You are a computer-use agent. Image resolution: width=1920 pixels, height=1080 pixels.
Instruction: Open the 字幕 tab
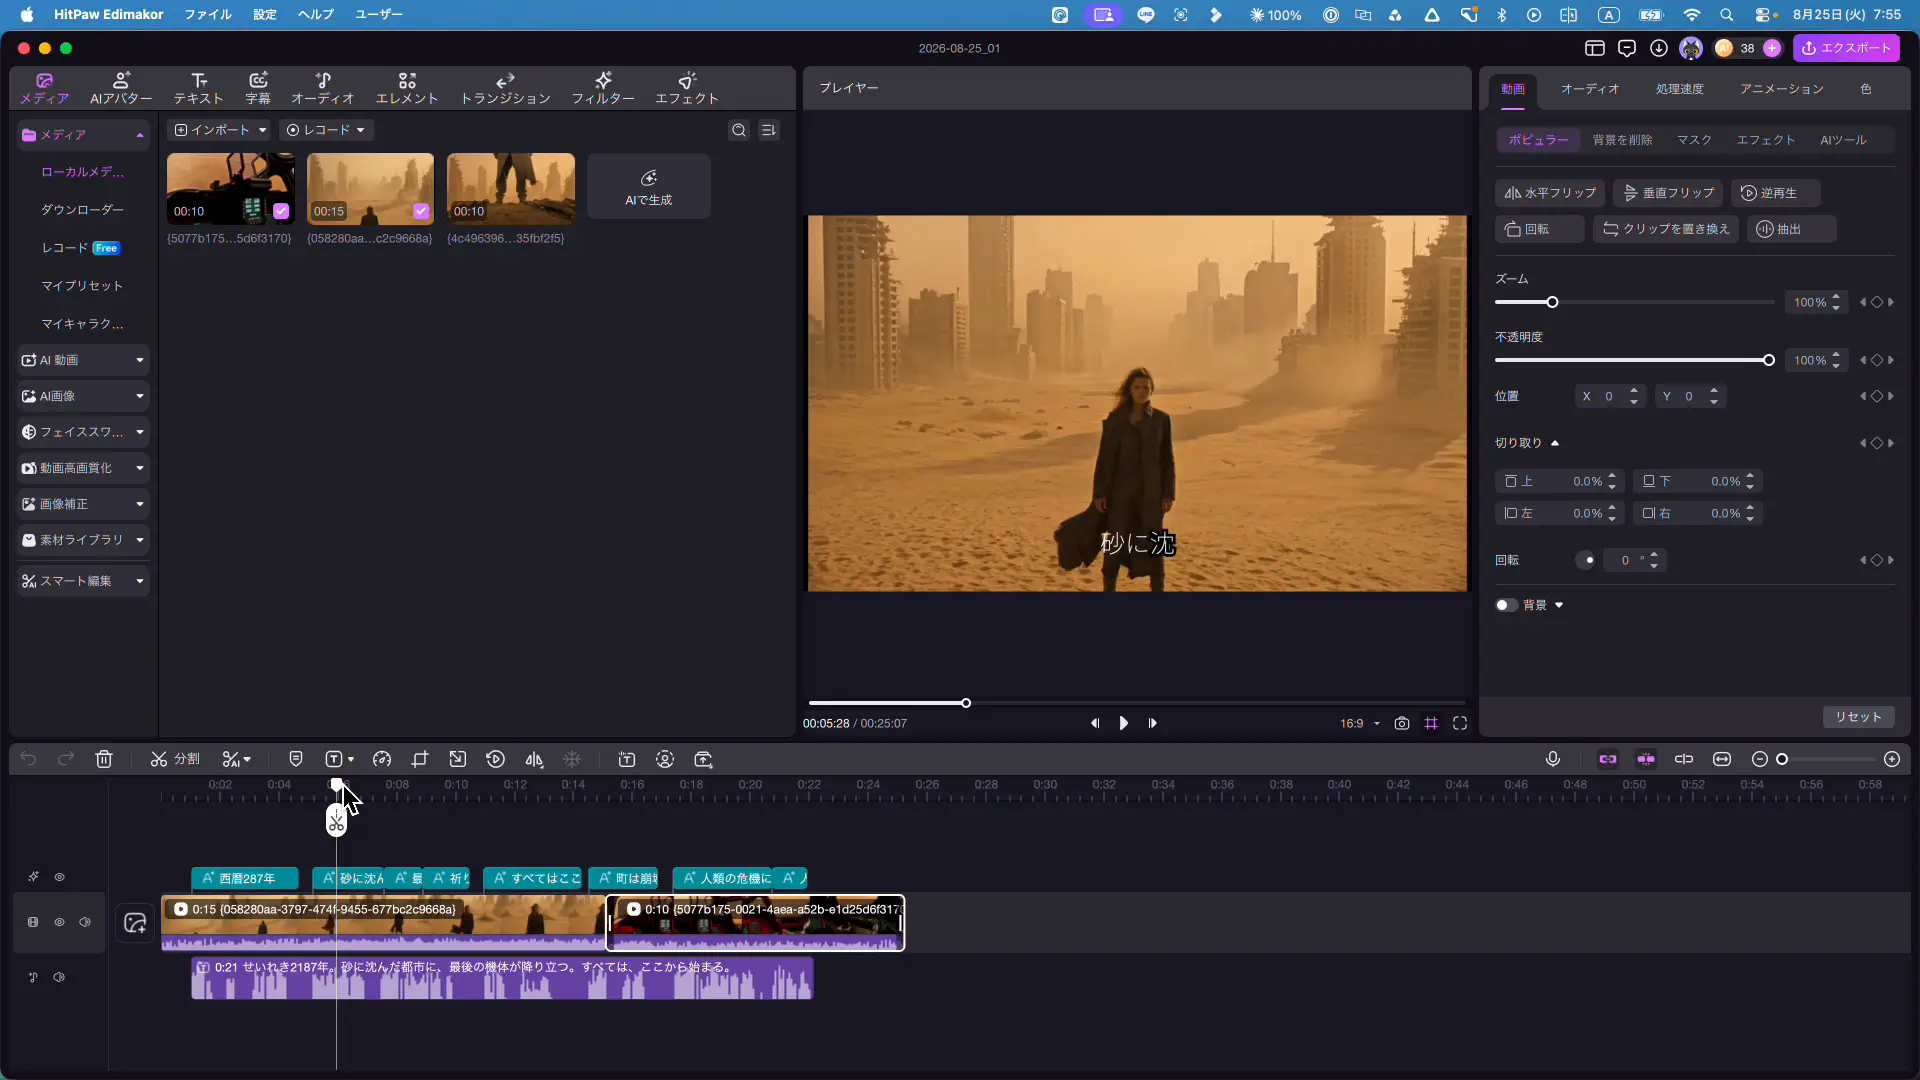(258, 88)
